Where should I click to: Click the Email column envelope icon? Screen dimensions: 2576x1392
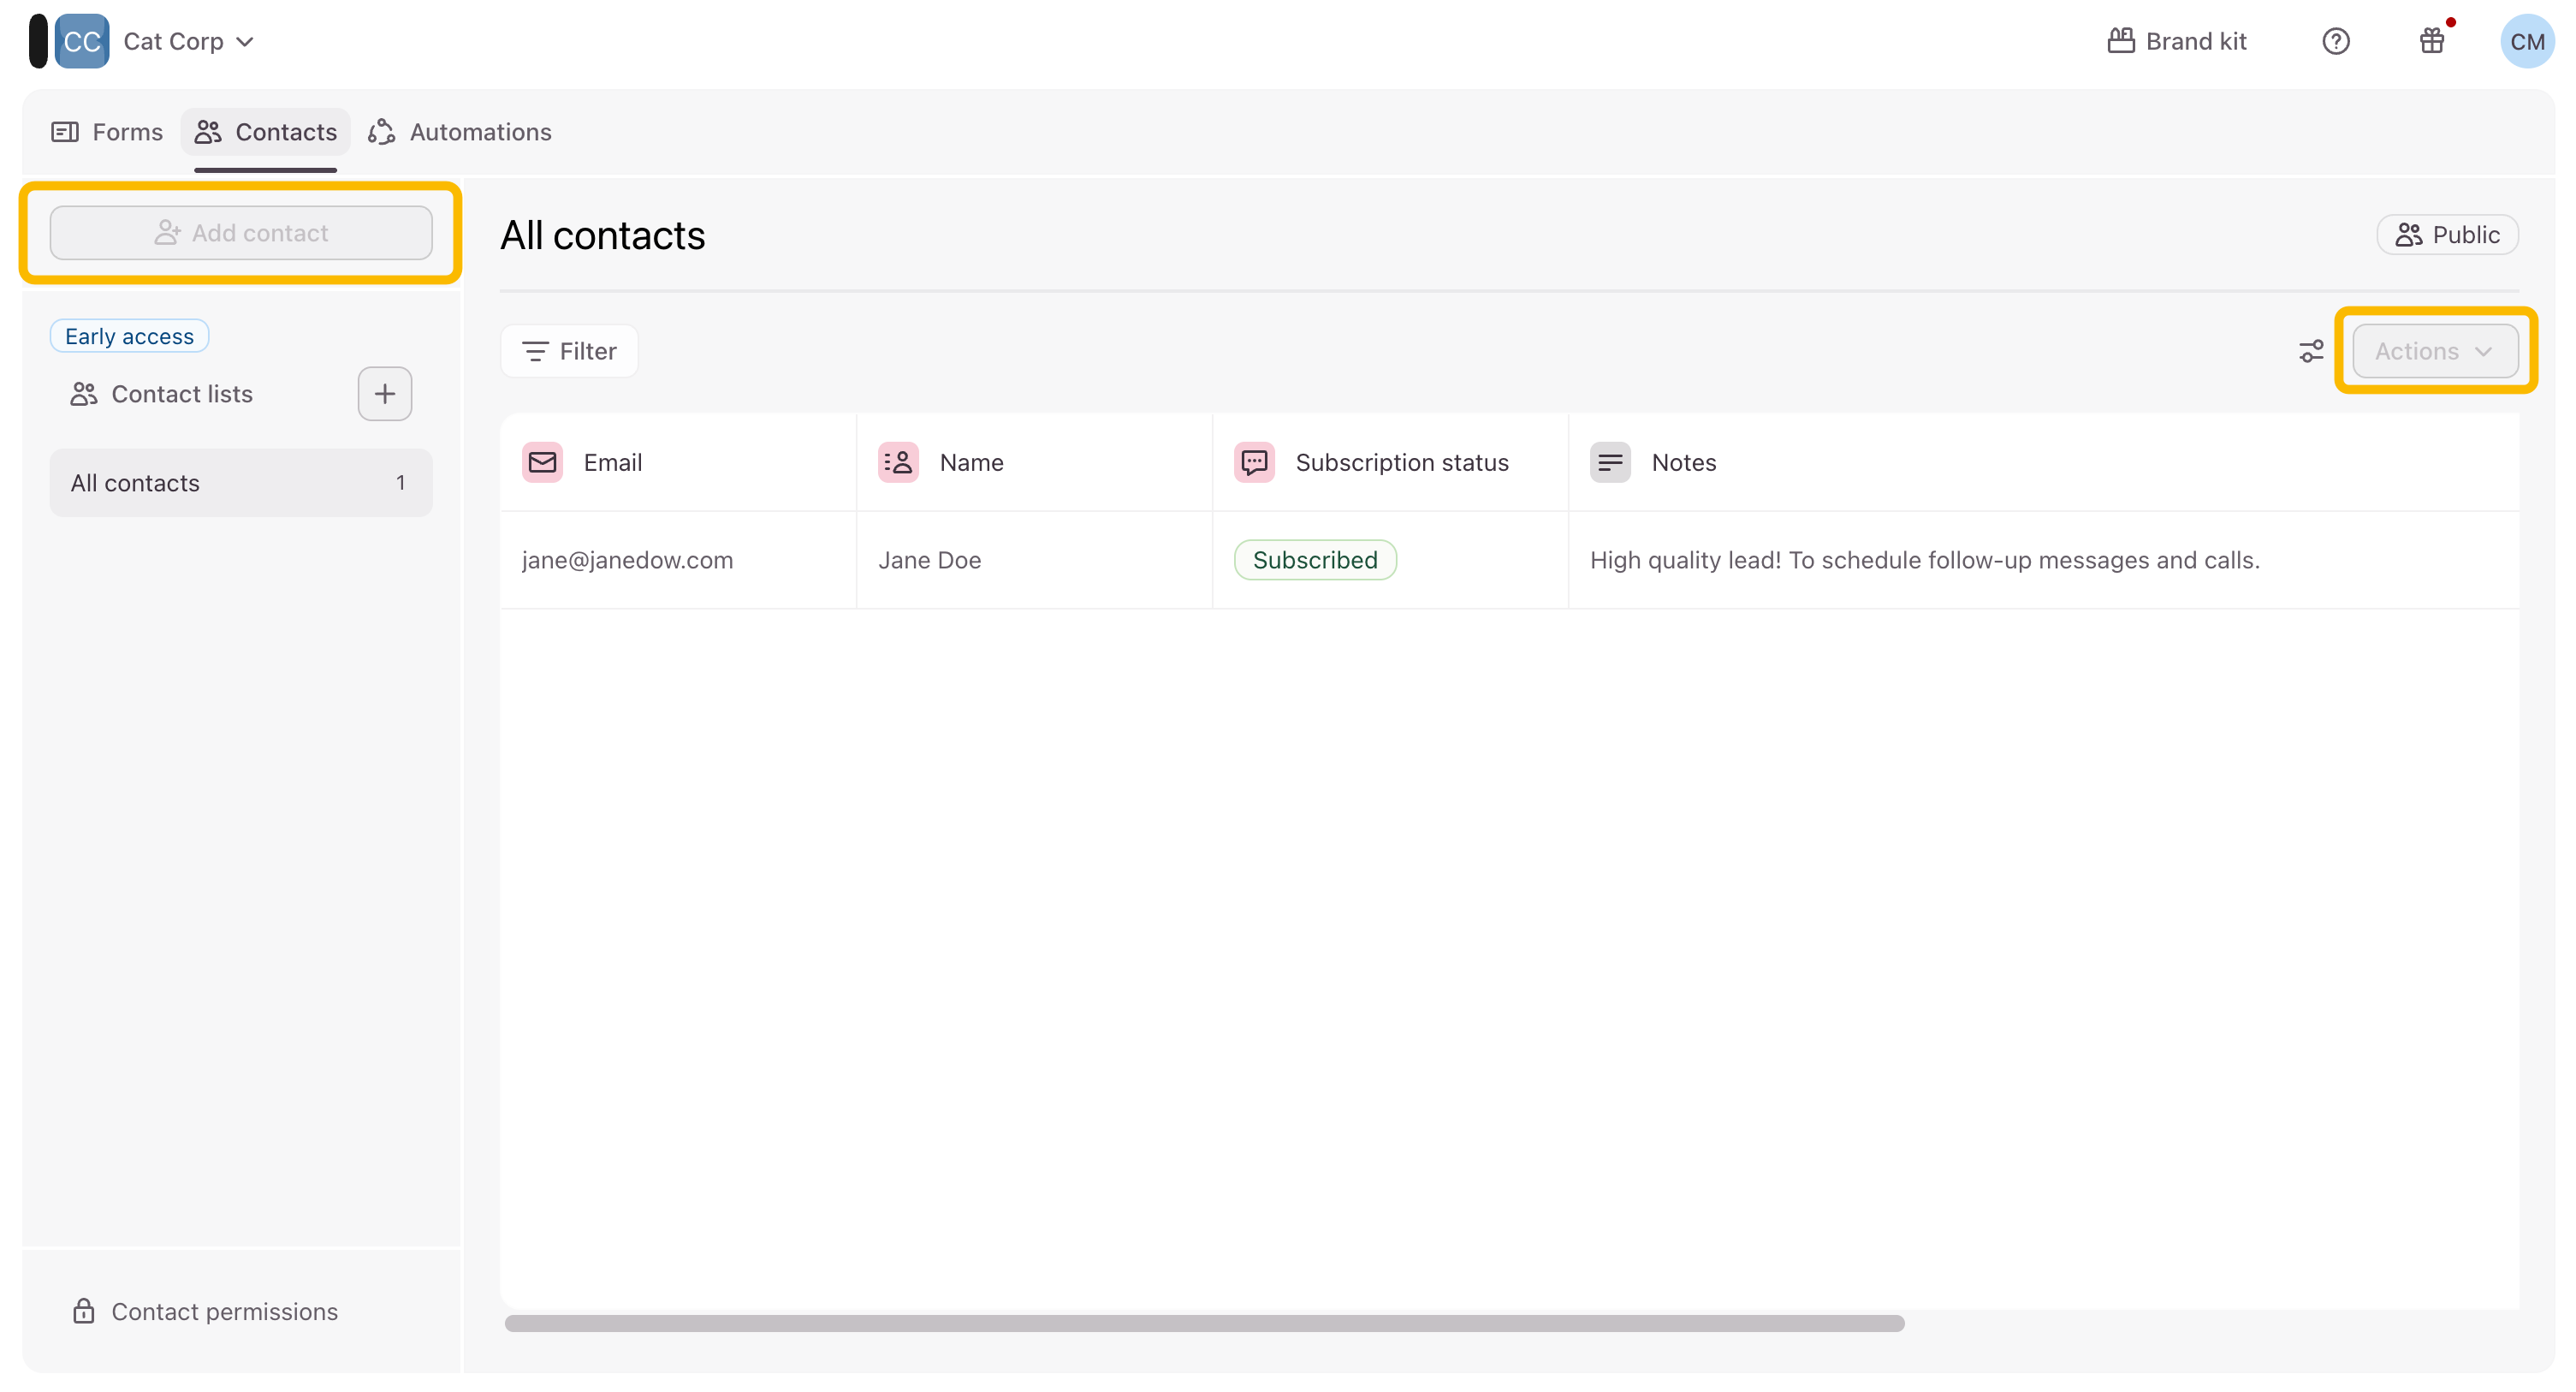point(542,462)
